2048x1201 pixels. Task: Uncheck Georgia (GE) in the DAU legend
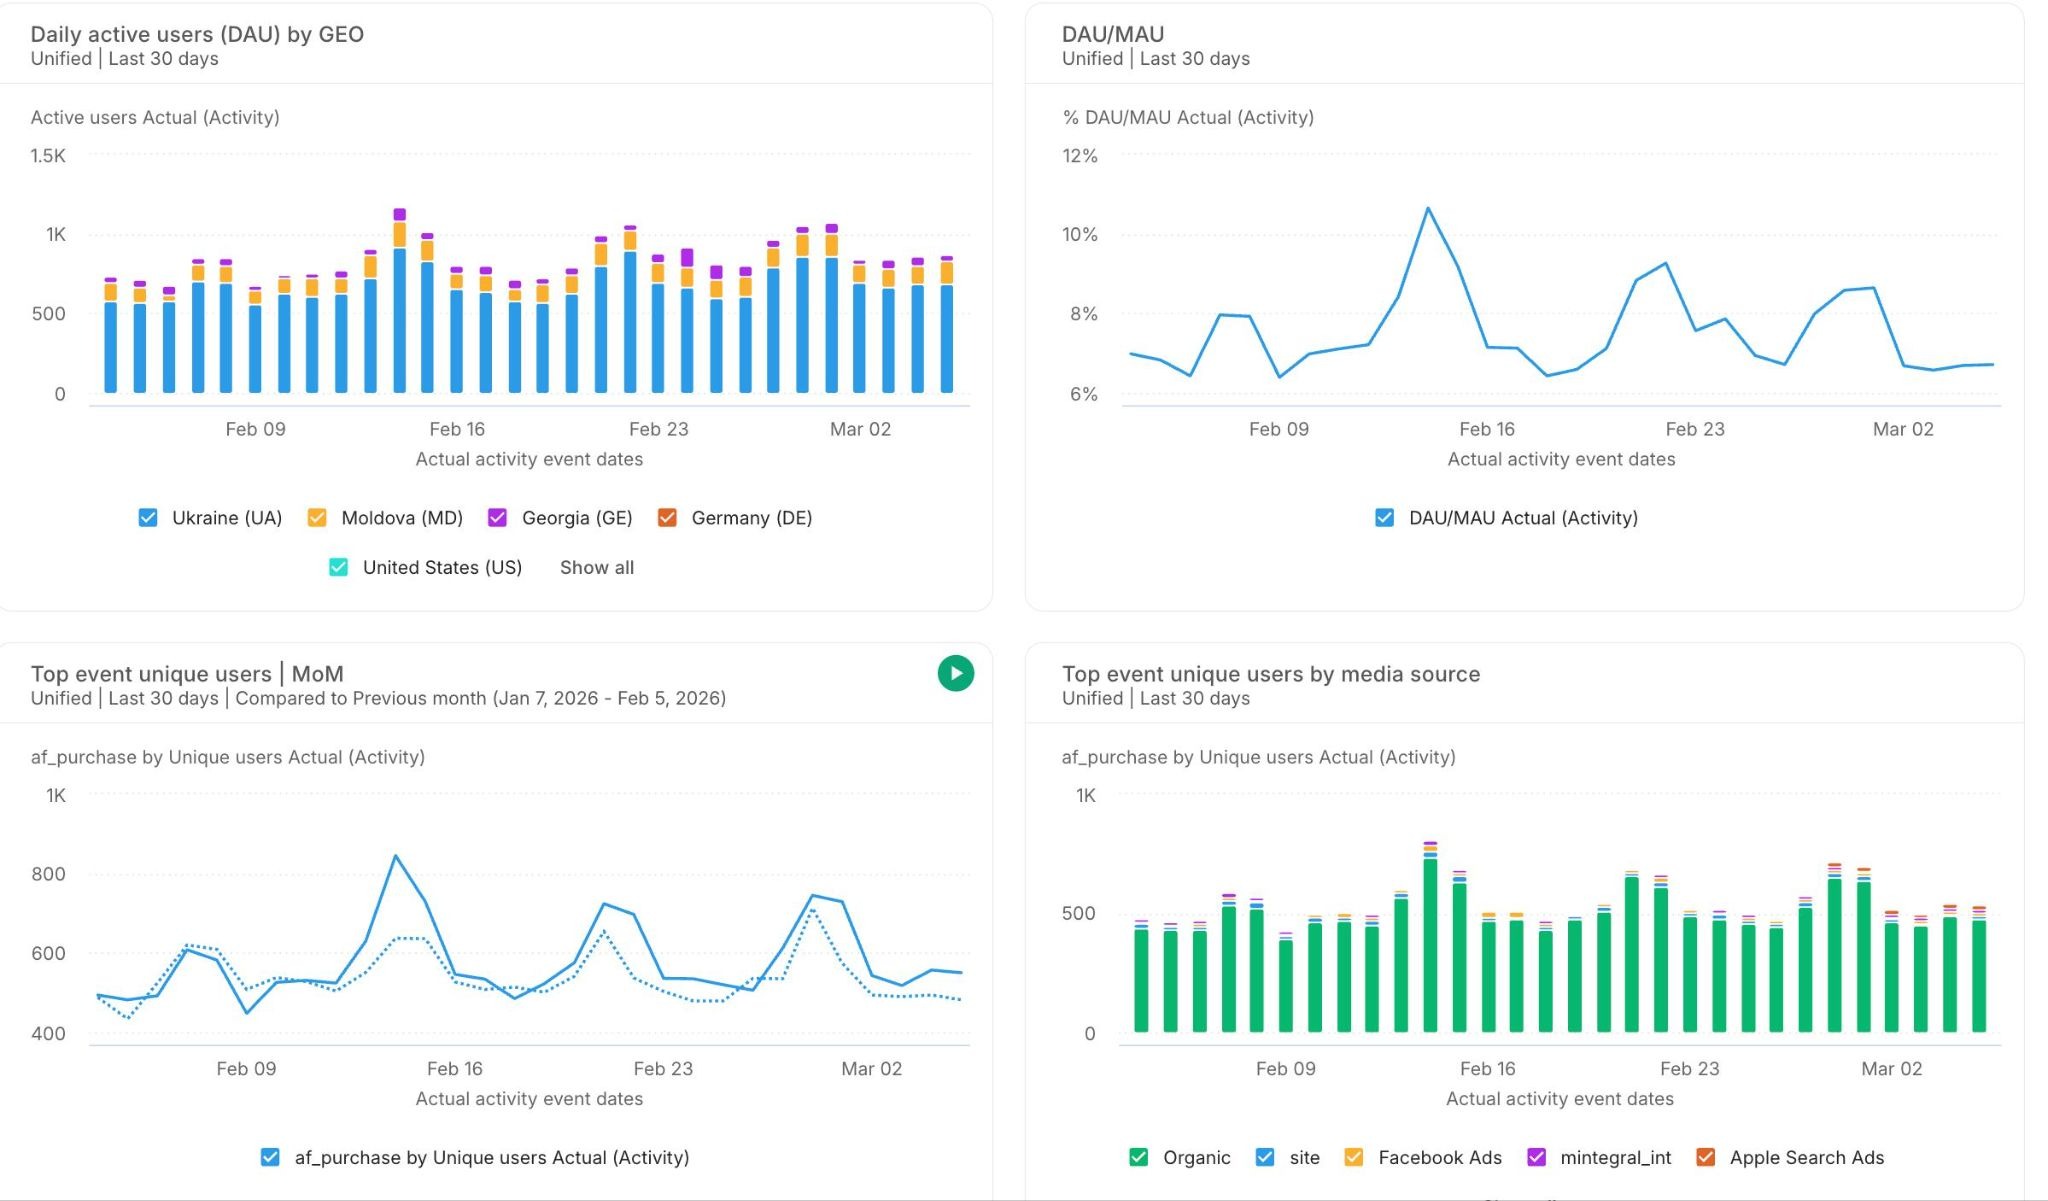(x=497, y=518)
